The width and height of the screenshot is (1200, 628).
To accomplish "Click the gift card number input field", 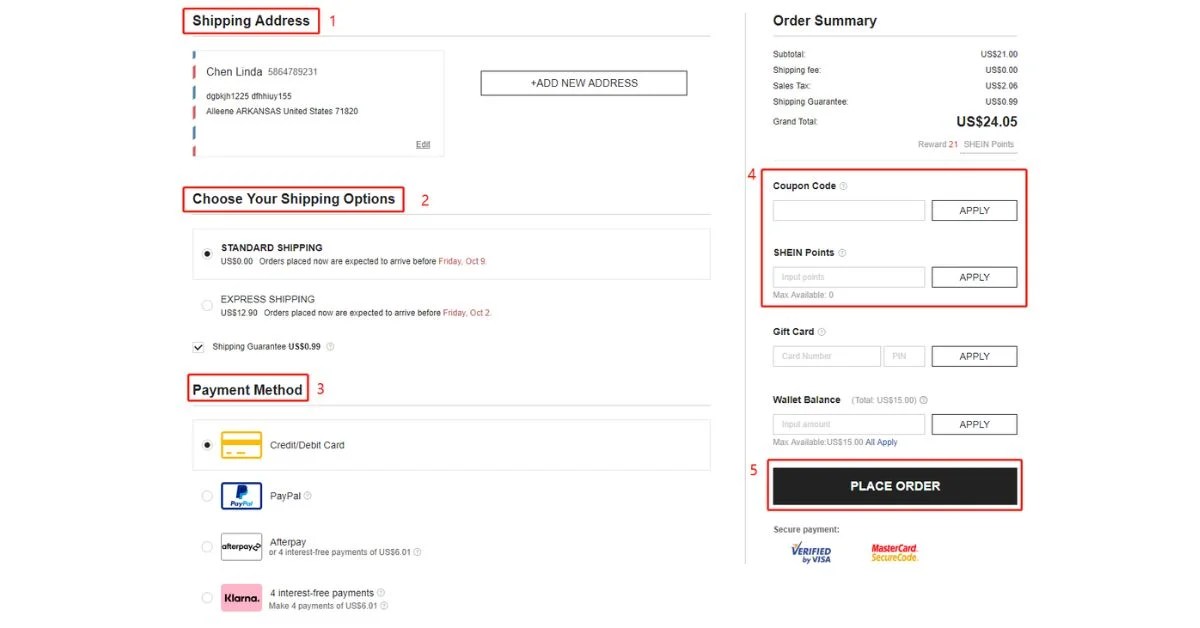I will (826, 356).
